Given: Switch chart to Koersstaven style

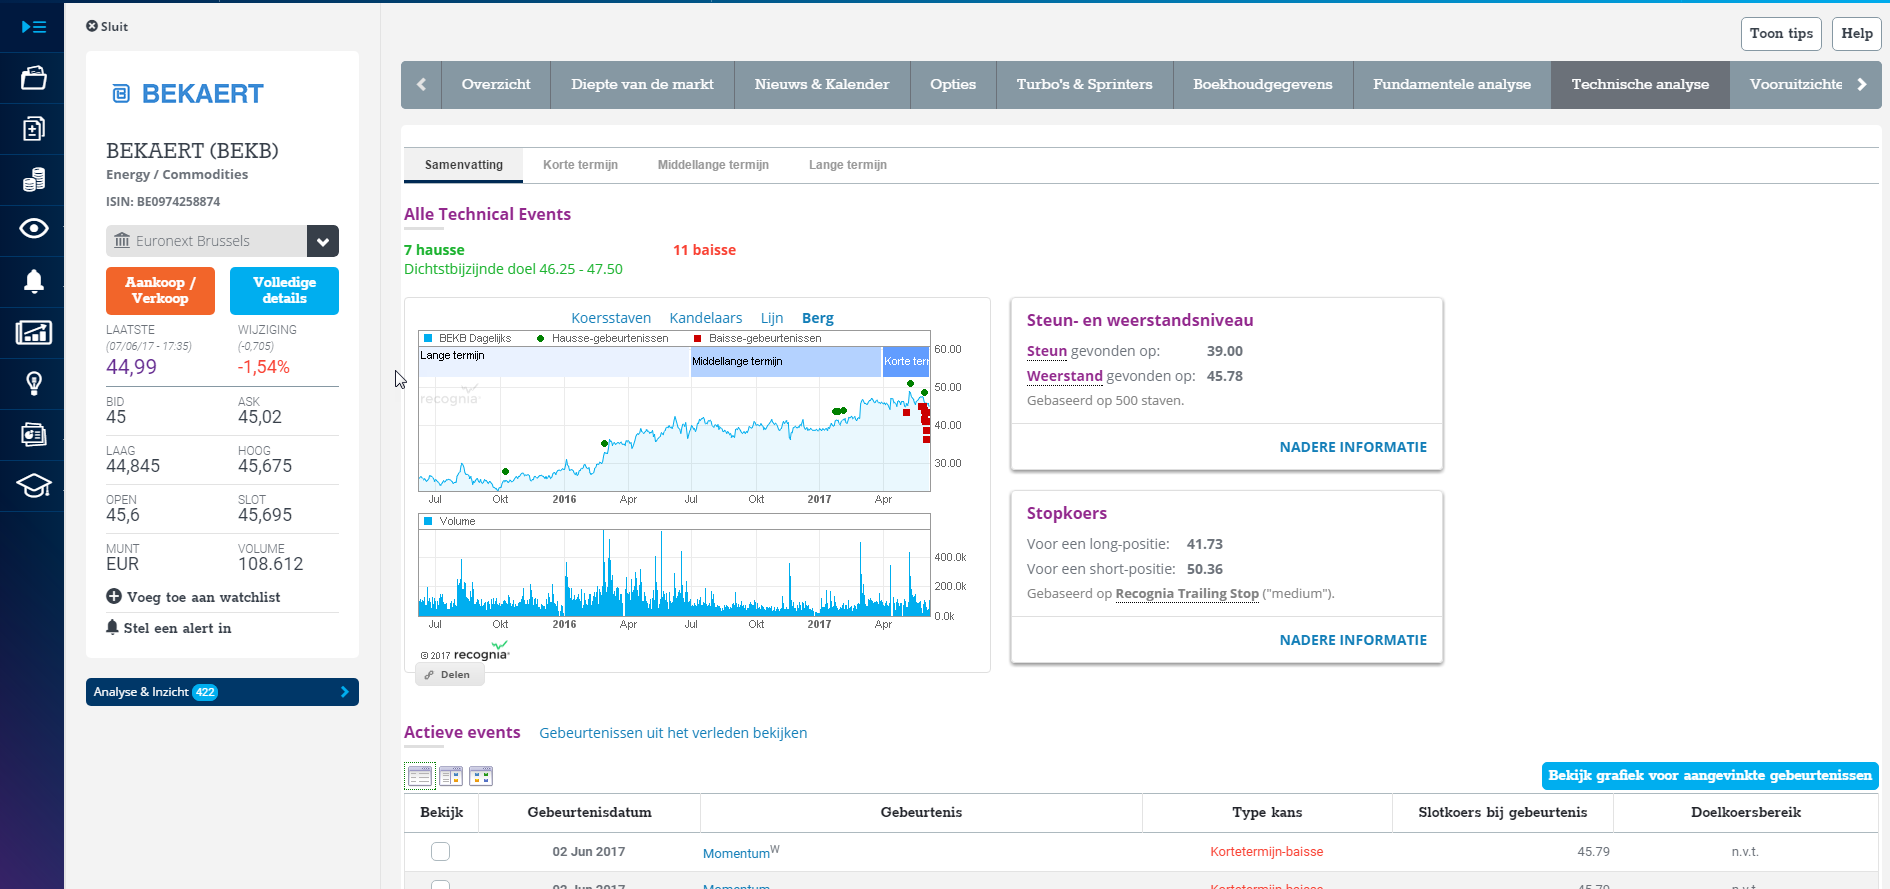Looking at the screenshot, I should click(611, 318).
